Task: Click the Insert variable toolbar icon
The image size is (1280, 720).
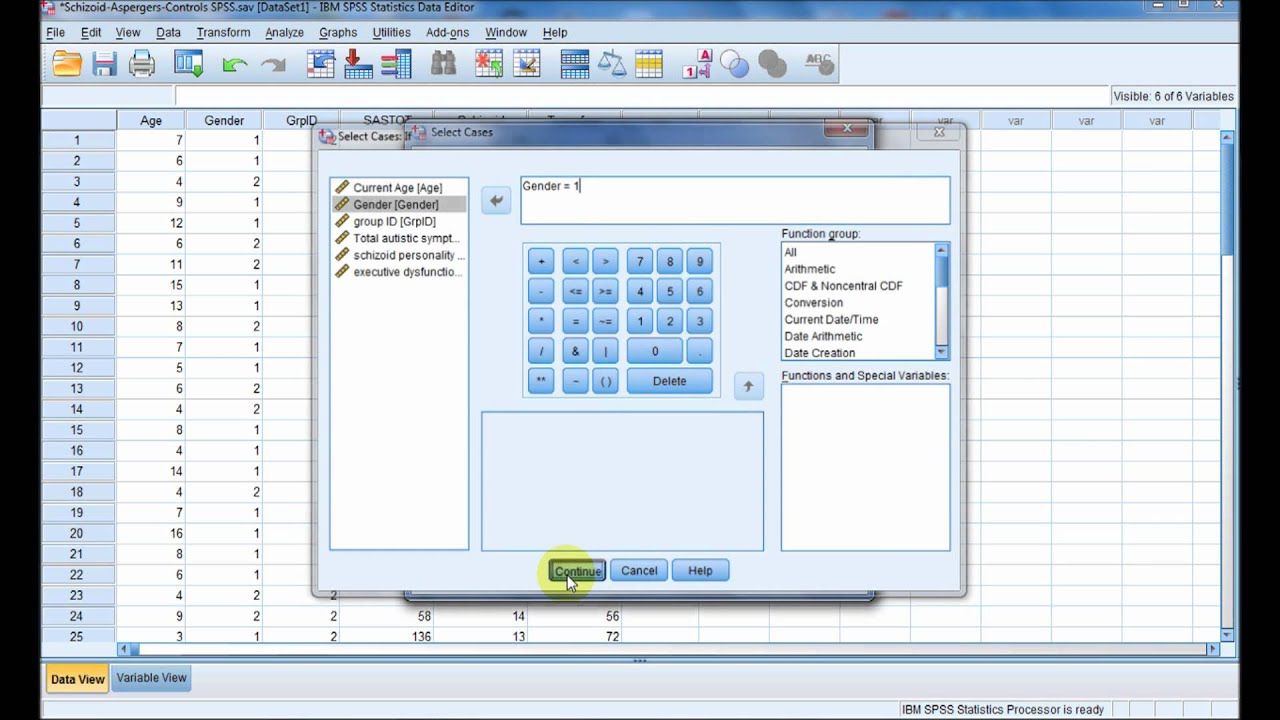Action: coord(527,65)
